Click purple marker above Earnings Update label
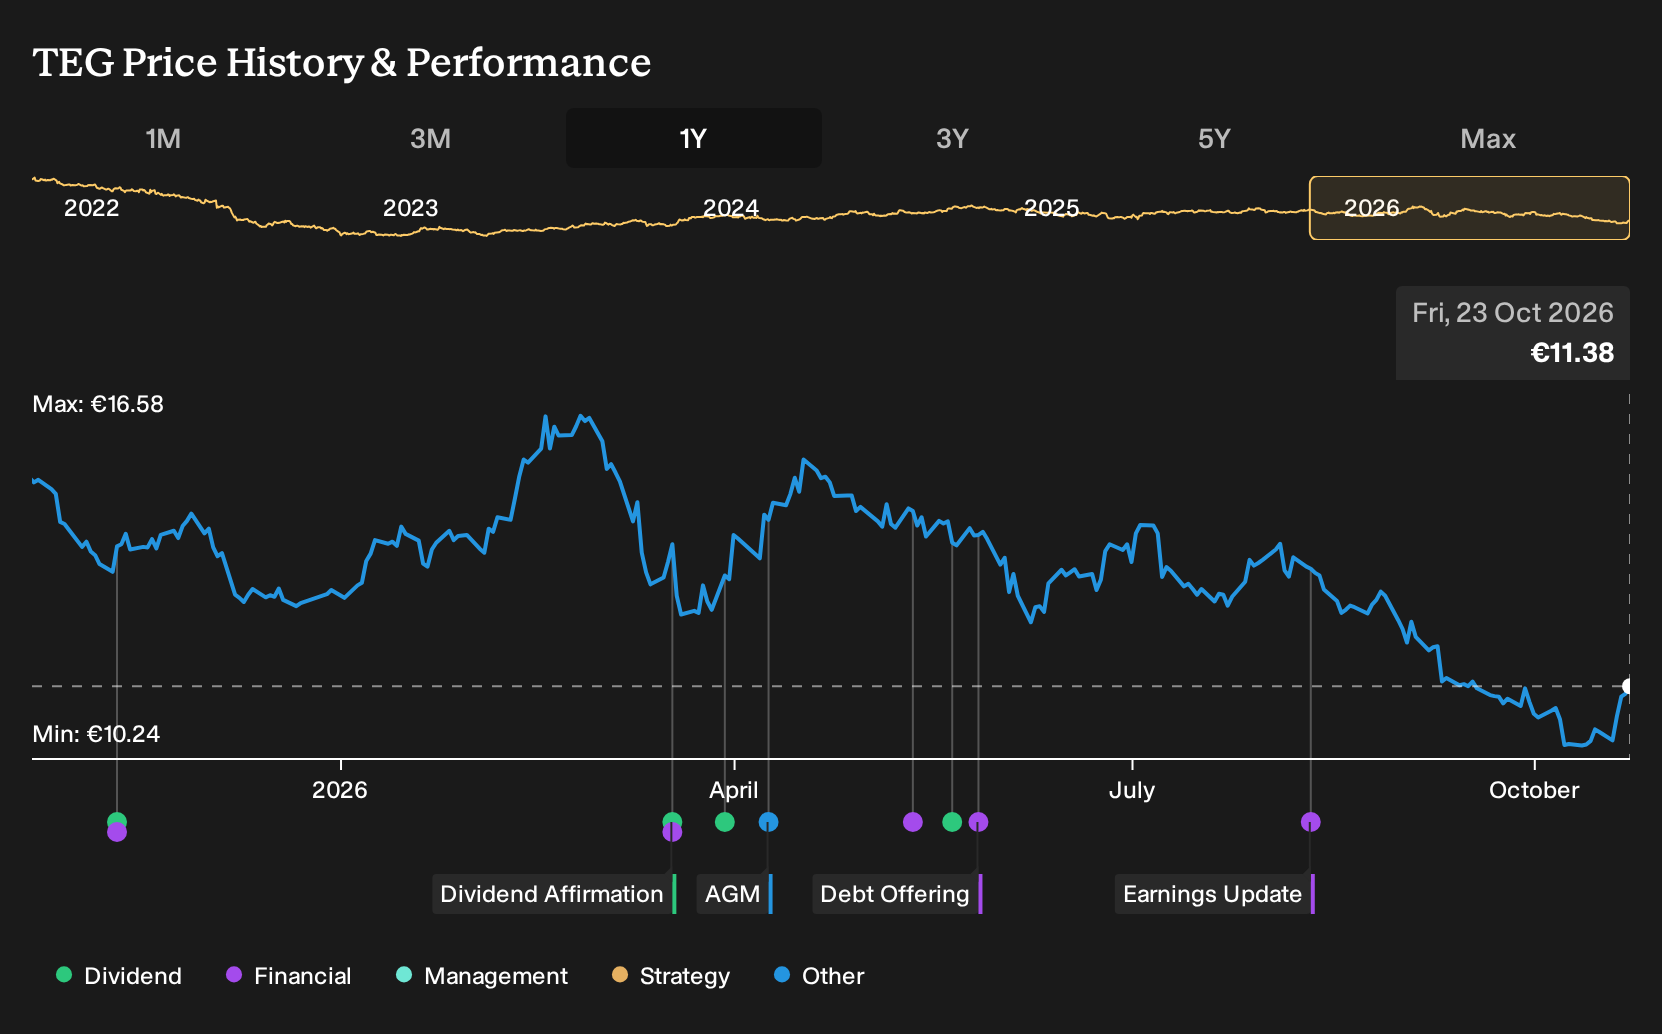 [x=1311, y=822]
